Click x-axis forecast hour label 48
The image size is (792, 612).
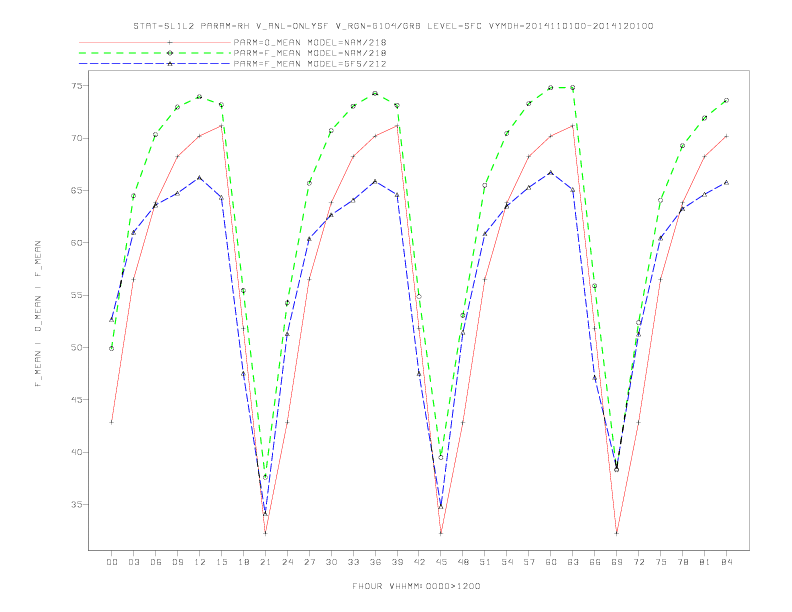463,562
